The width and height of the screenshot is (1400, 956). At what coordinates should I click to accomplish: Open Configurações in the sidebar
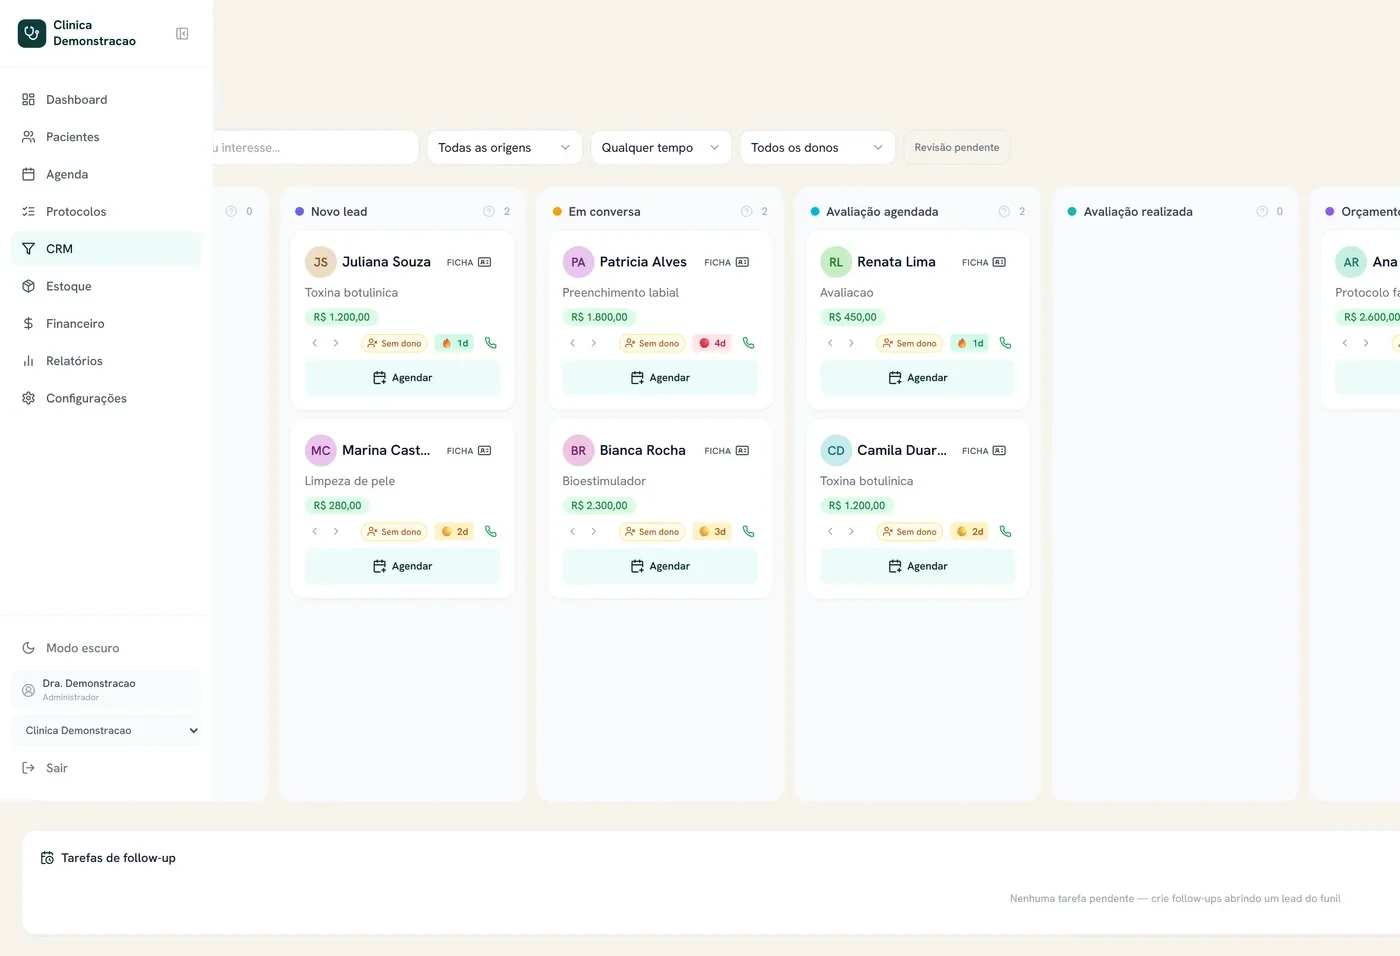(x=106, y=399)
